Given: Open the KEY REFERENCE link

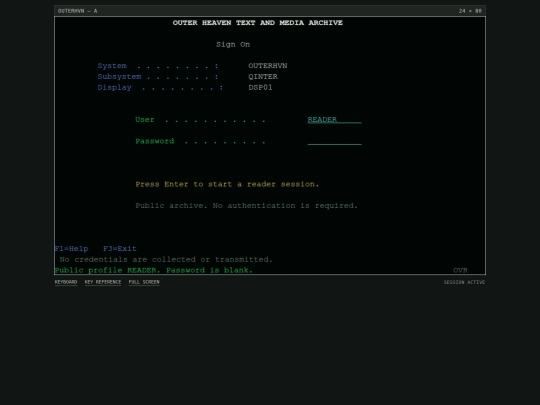Looking at the screenshot, I should (x=103, y=282).
